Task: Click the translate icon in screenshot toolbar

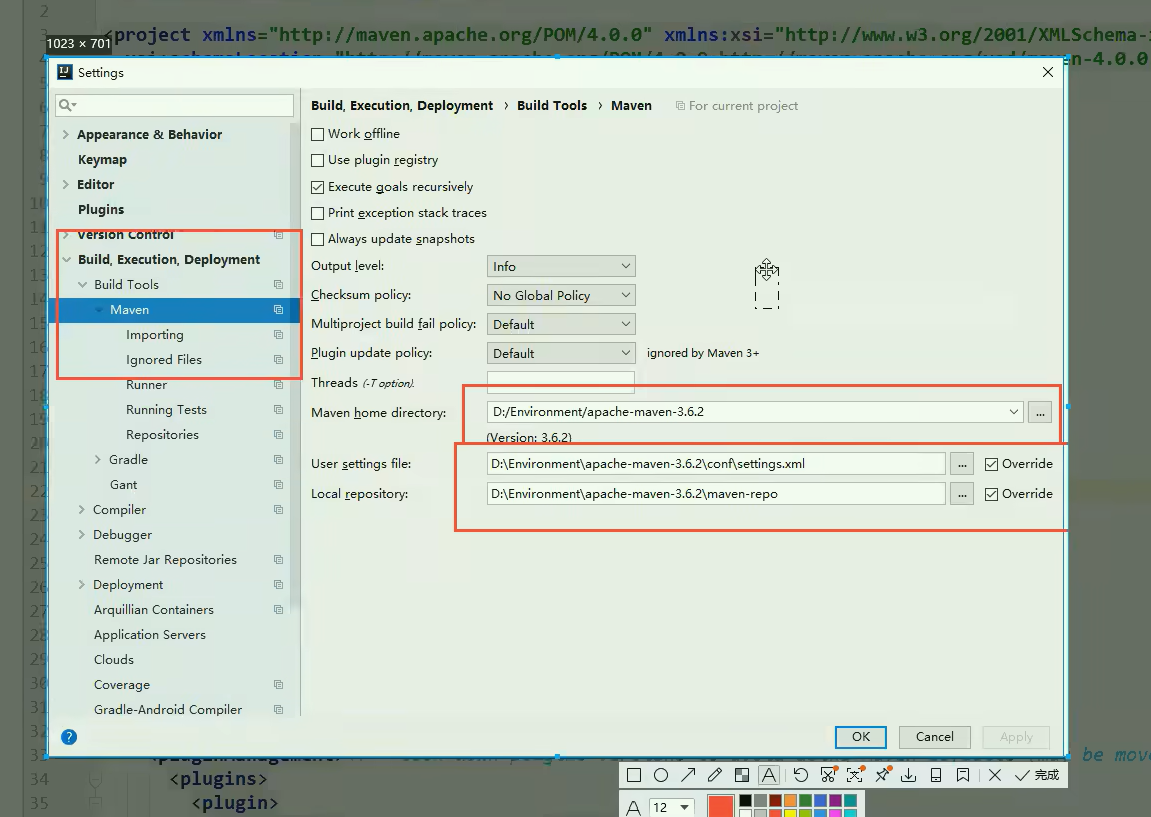Action: pyautogui.click(x=855, y=775)
